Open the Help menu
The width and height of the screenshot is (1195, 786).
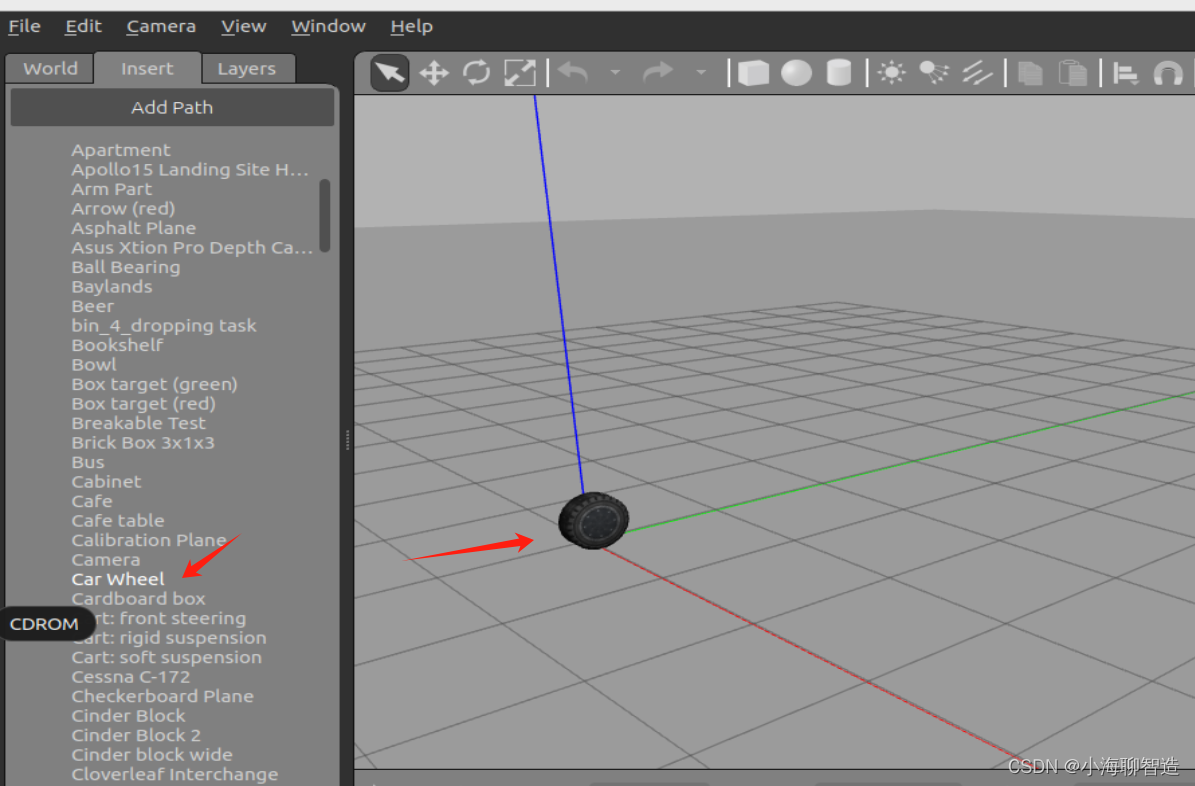(412, 26)
